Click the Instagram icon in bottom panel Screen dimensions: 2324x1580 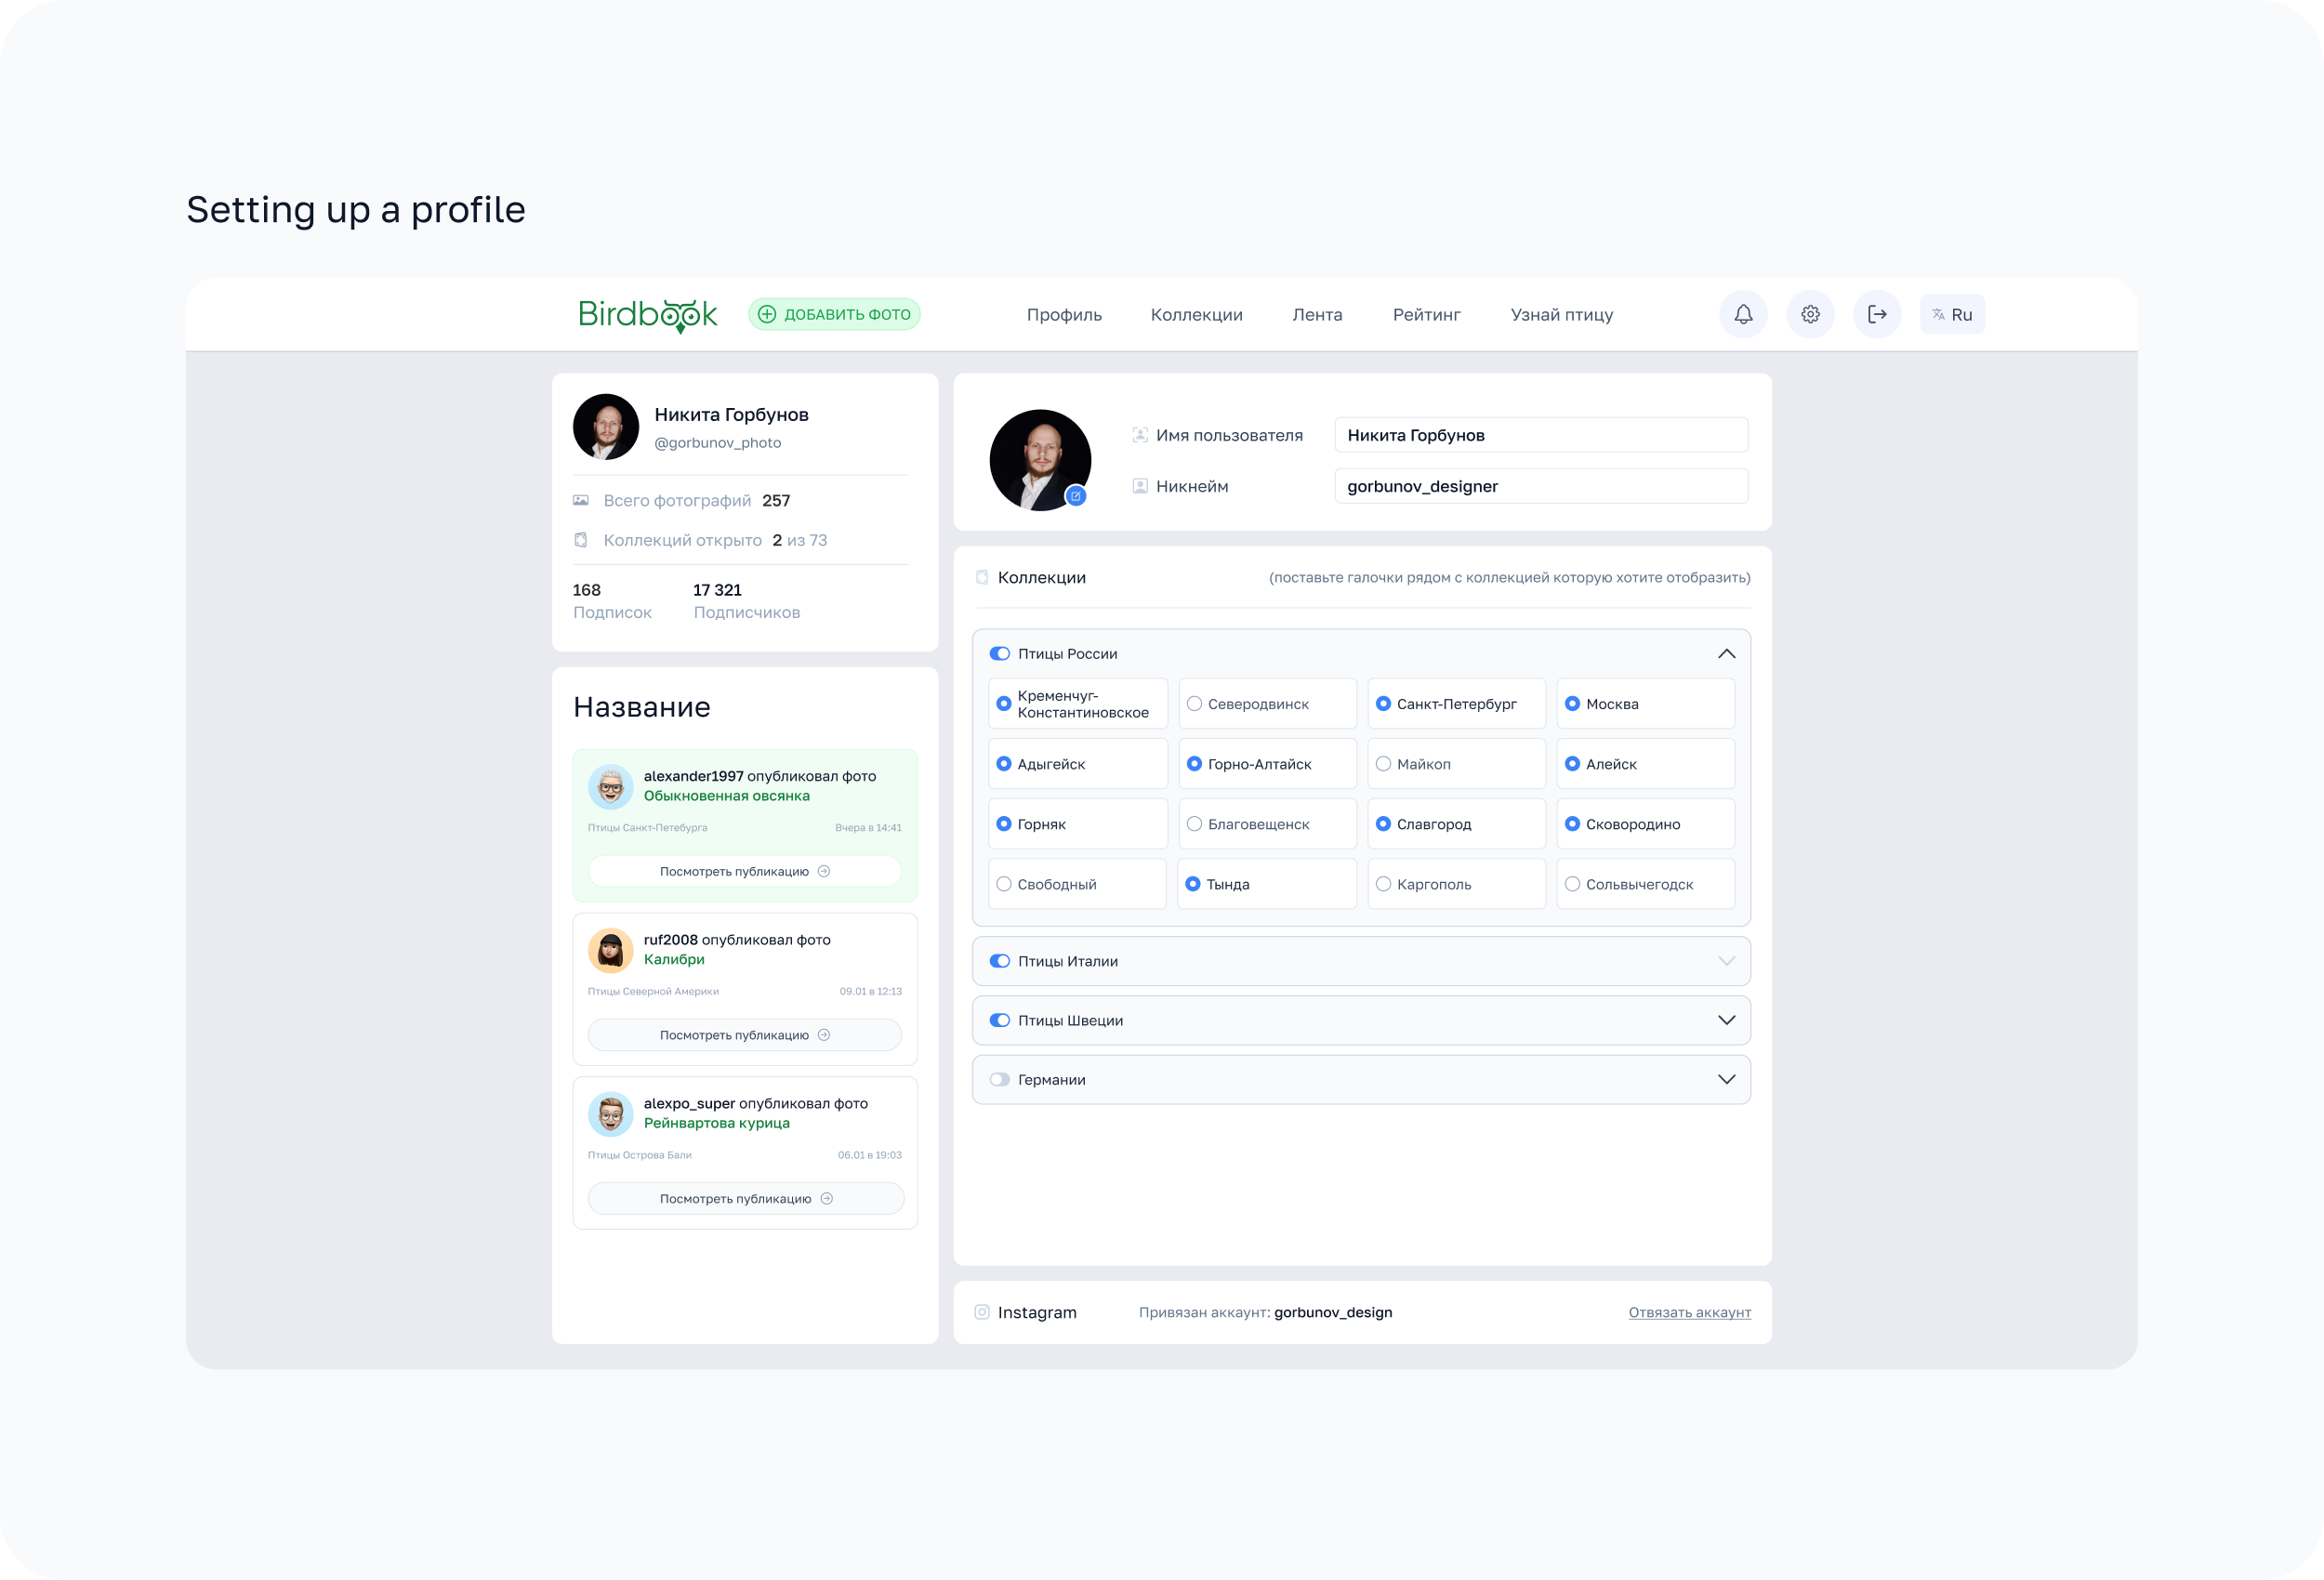click(x=982, y=1312)
